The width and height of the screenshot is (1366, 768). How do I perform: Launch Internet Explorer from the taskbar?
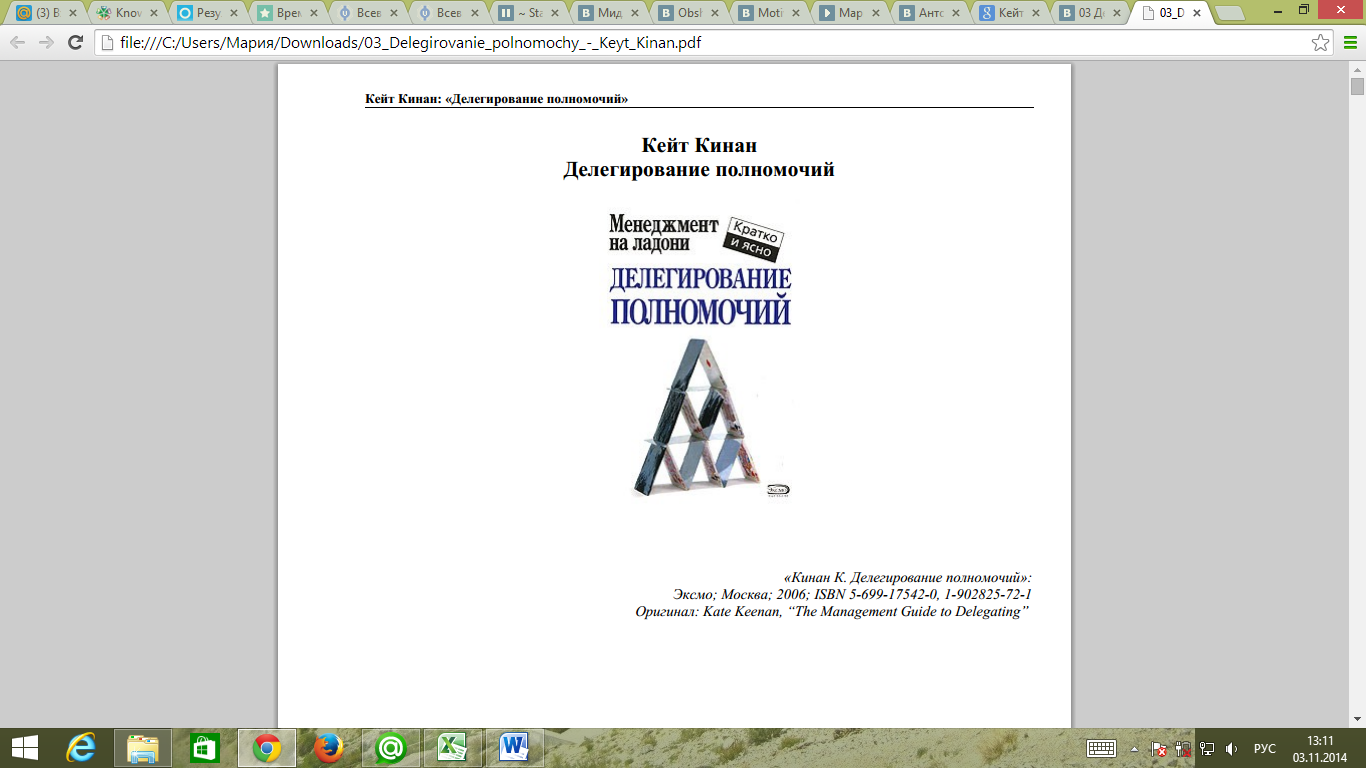click(x=82, y=747)
